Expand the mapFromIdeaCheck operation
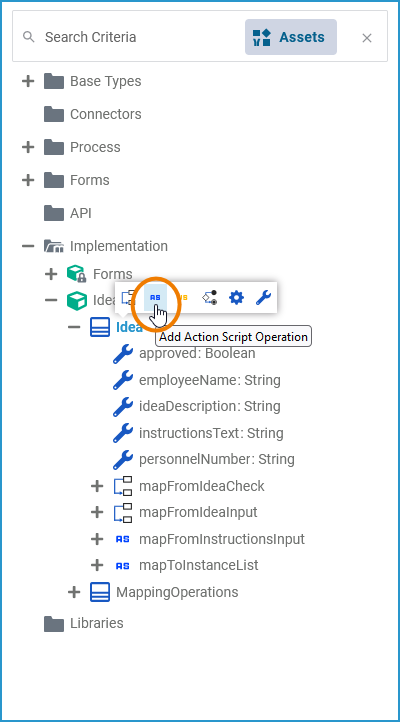Image resolution: width=400 pixels, height=722 pixels. (x=97, y=486)
